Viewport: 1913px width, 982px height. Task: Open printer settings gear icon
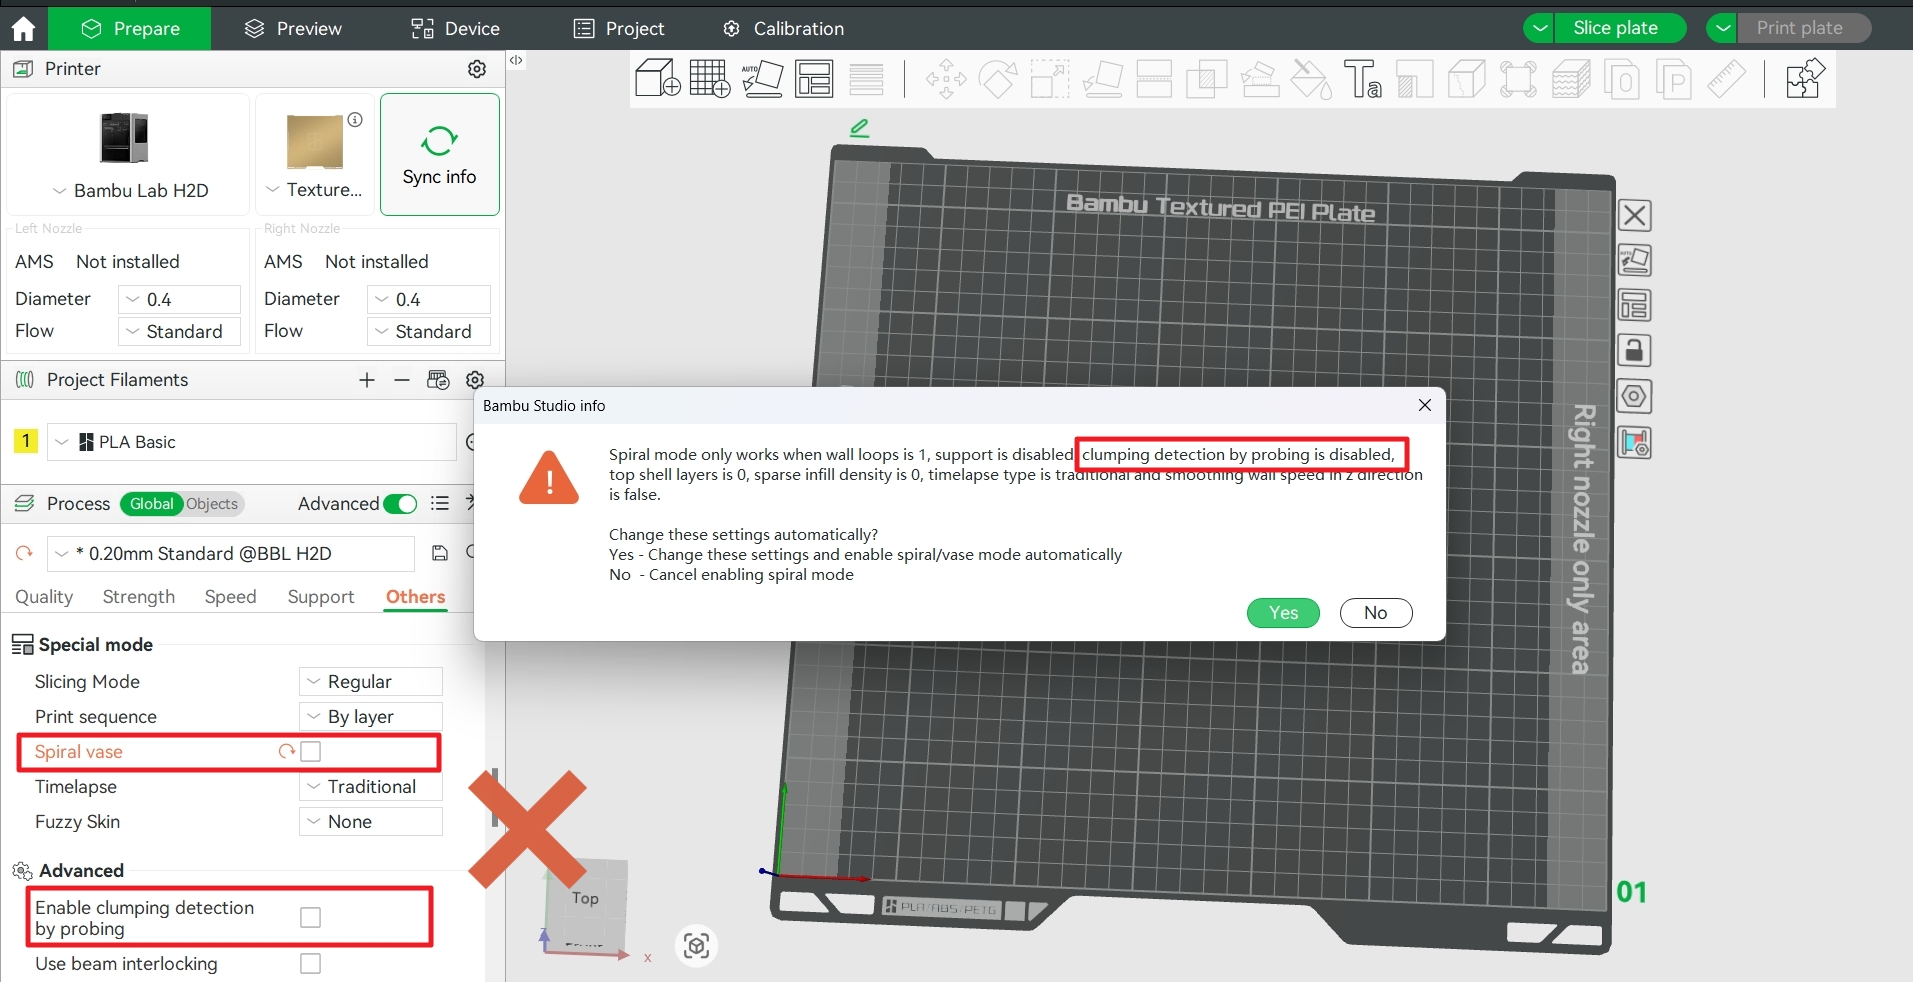click(x=477, y=69)
